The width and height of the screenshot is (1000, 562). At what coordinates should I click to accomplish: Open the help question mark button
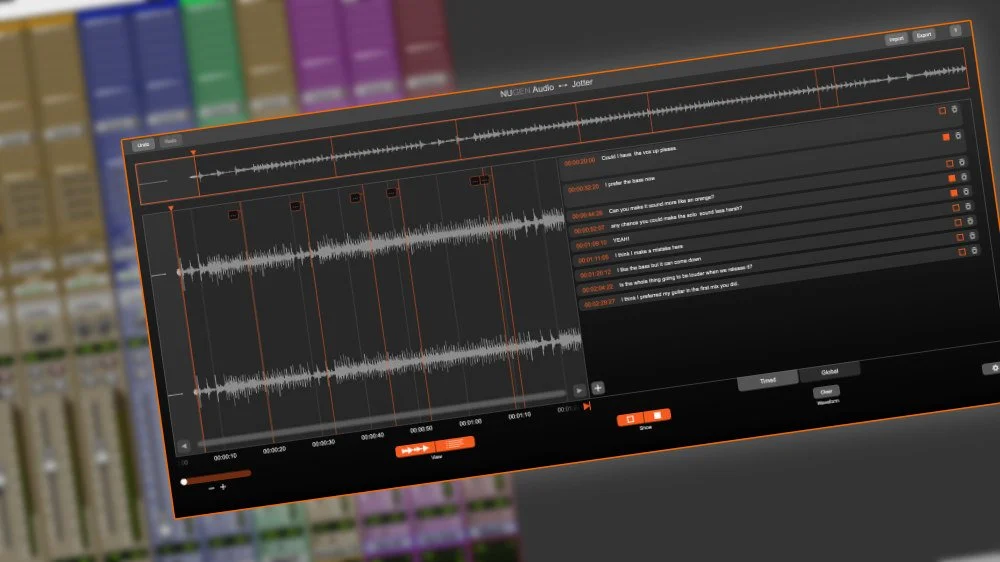tap(955, 31)
